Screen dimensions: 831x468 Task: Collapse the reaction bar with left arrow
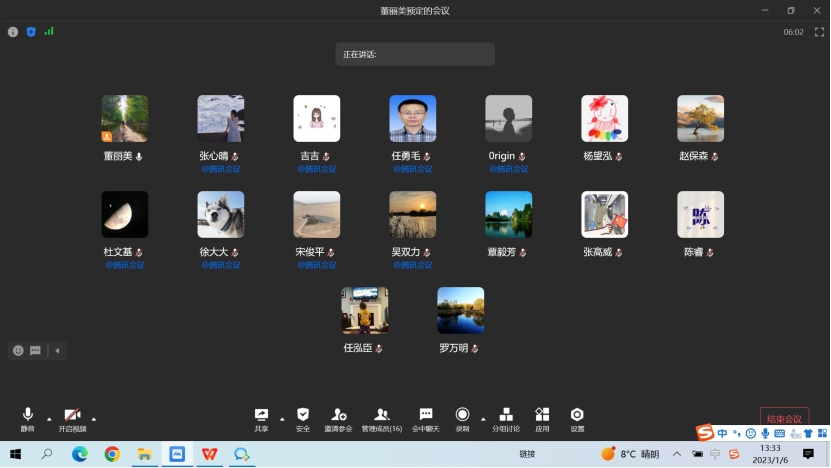tap(57, 351)
